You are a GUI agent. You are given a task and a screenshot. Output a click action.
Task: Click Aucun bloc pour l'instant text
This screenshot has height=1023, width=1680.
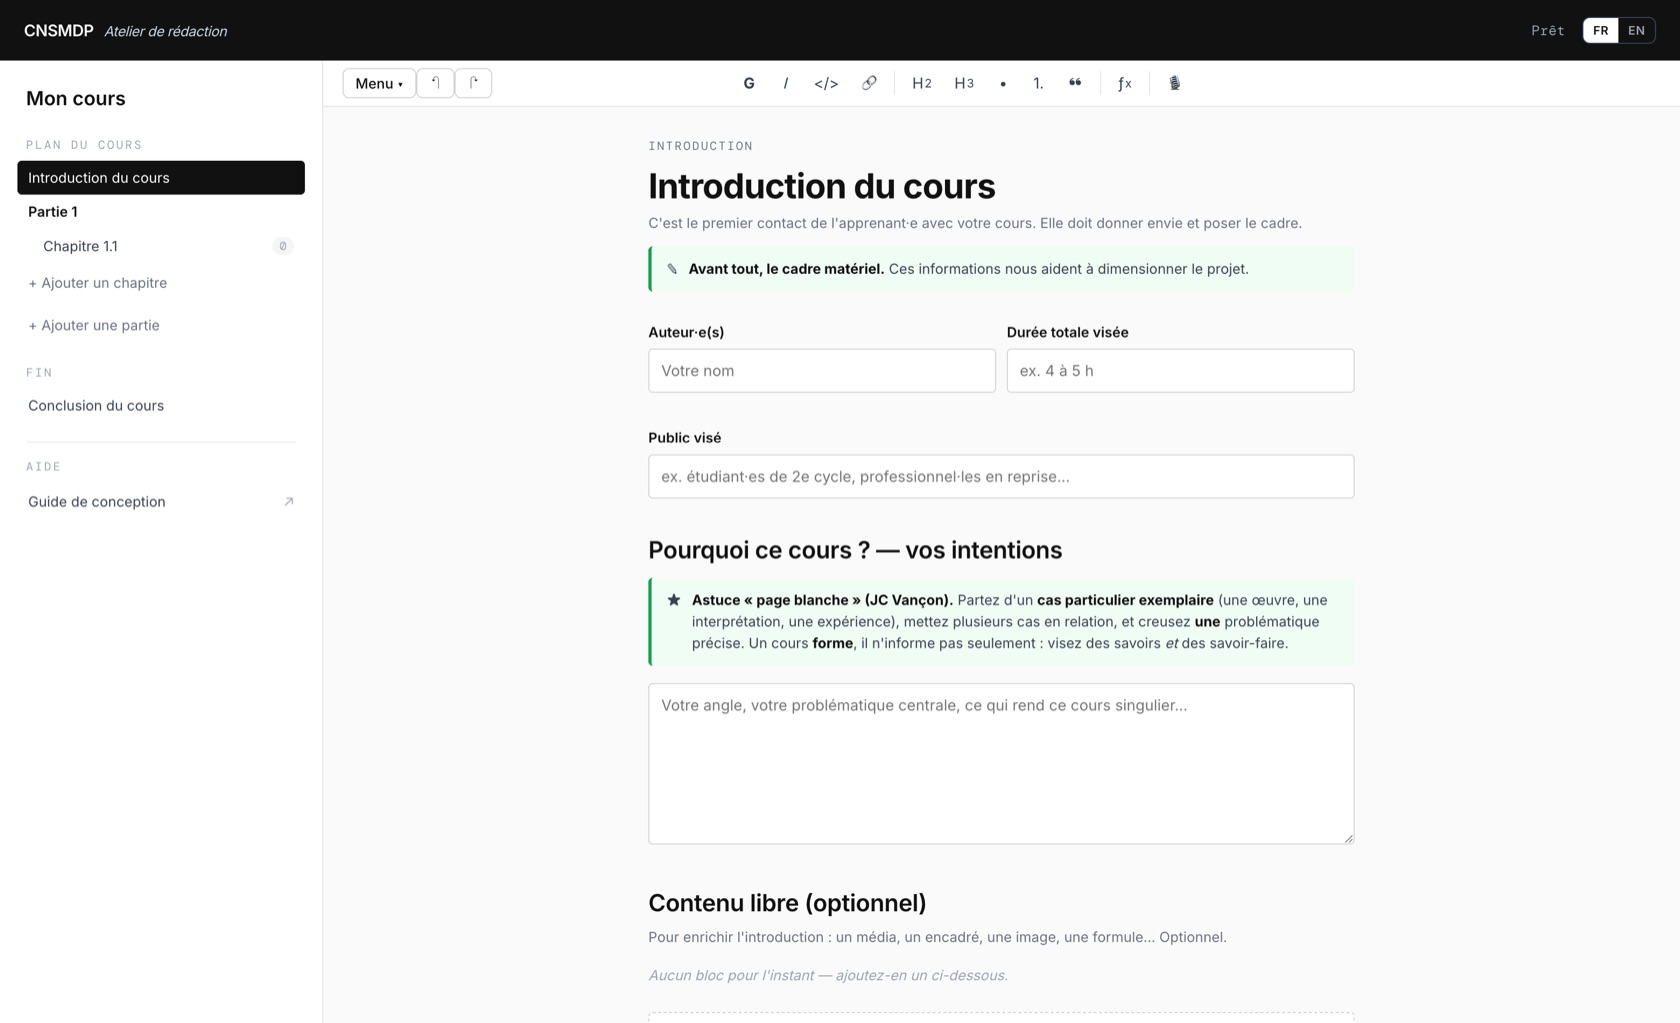(828, 975)
